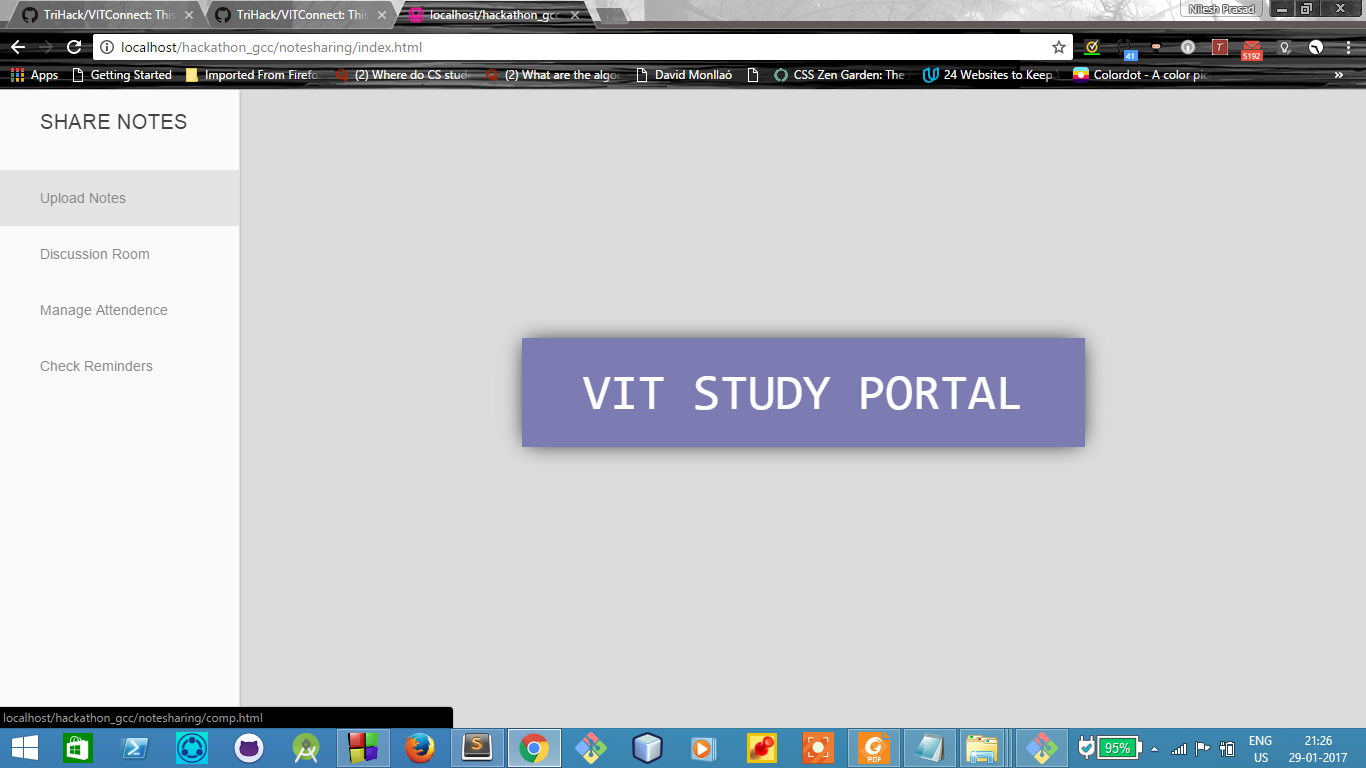
Task: Open the Chrome three-dot menu
Action: click(x=1347, y=47)
